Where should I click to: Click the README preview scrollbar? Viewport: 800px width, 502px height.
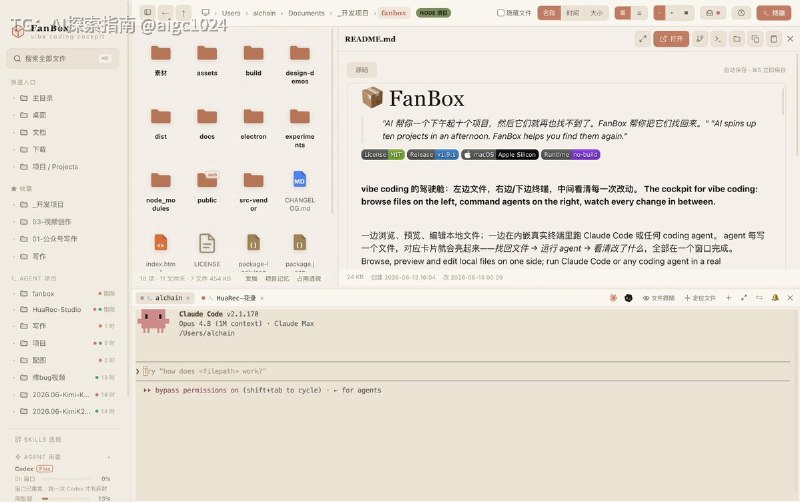(783, 101)
